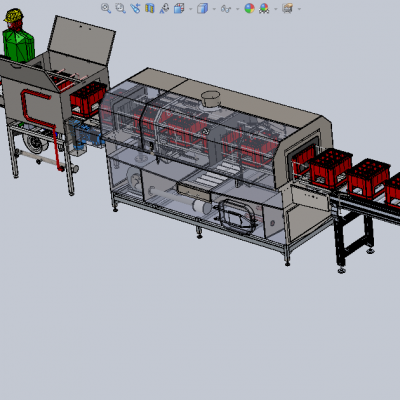The width and height of the screenshot is (400, 400).
Task: Click the Display Style box icon
Action: 202,8
